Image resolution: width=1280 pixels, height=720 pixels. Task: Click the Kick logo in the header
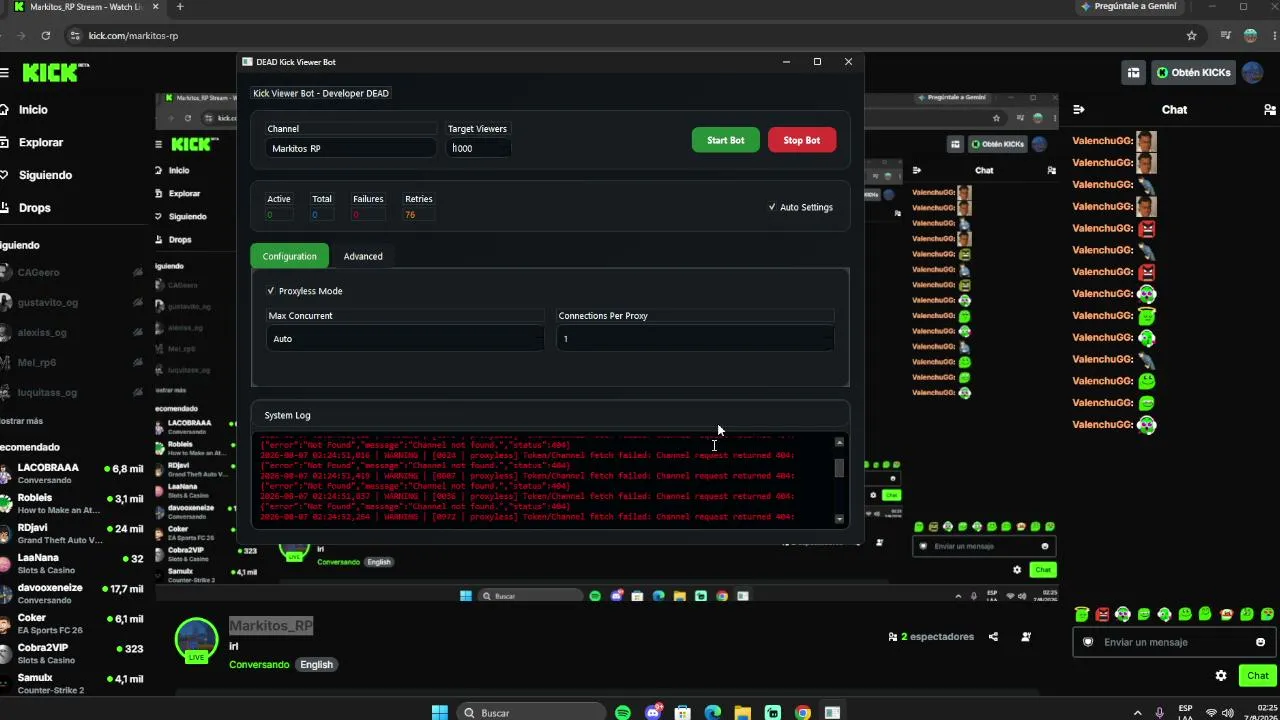pyautogui.click(x=56, y=72)
